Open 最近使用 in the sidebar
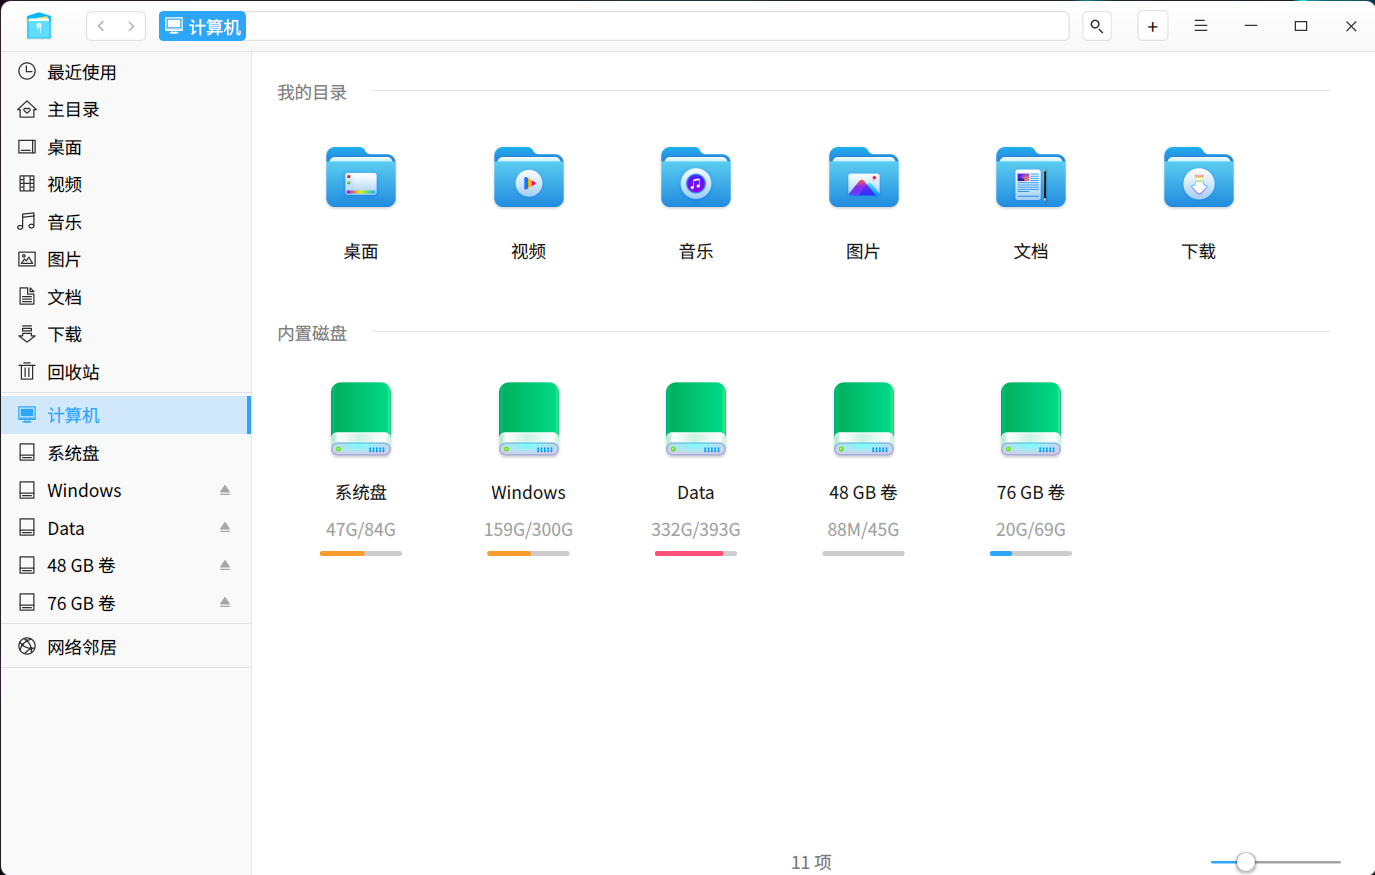 [x=125, y=72]
